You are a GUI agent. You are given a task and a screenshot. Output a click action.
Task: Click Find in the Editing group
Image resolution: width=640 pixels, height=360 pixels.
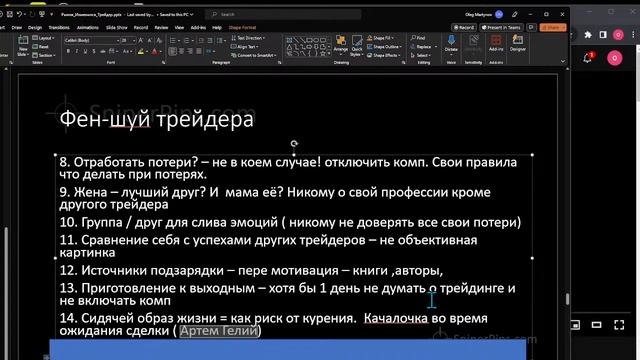418,38
